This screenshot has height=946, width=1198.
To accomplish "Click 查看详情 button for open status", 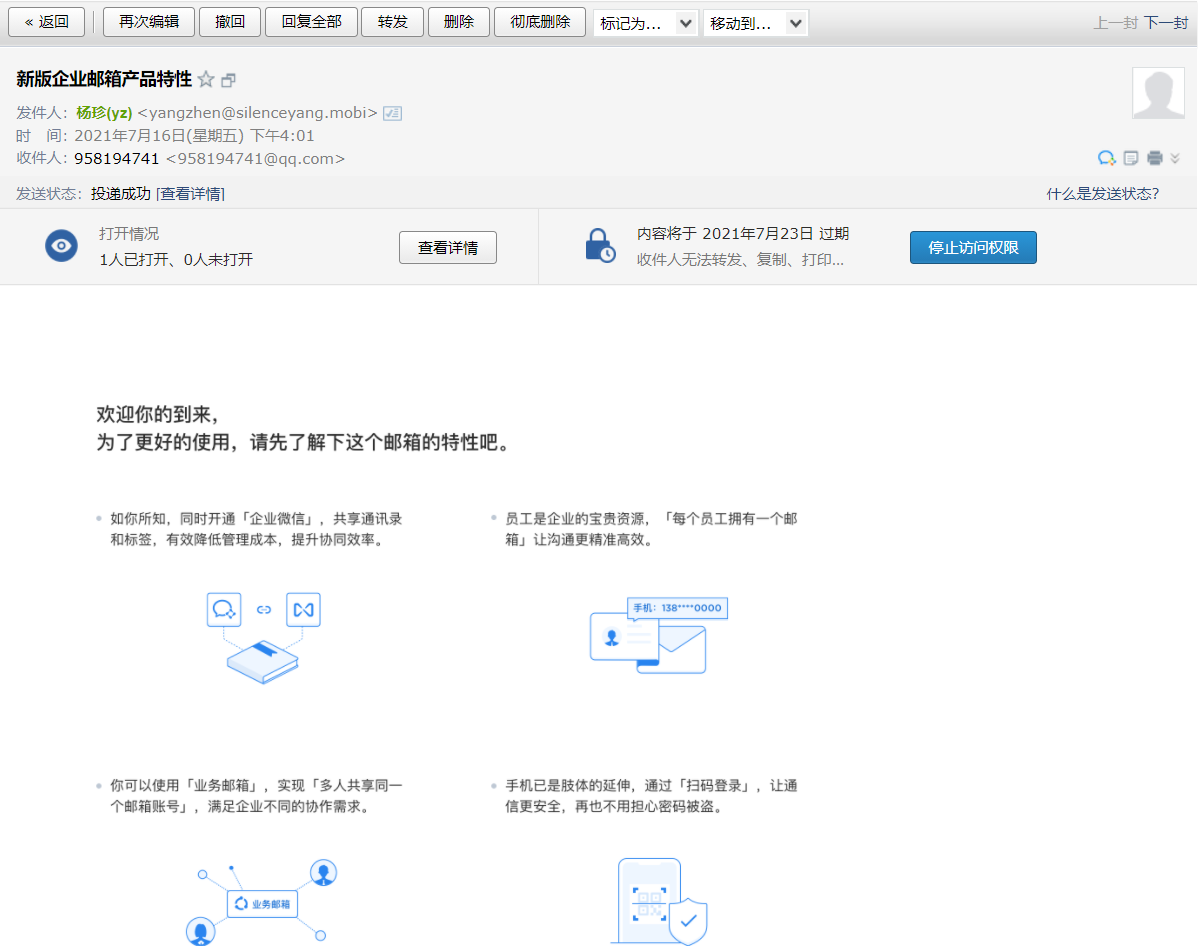I will click(447, 248).
